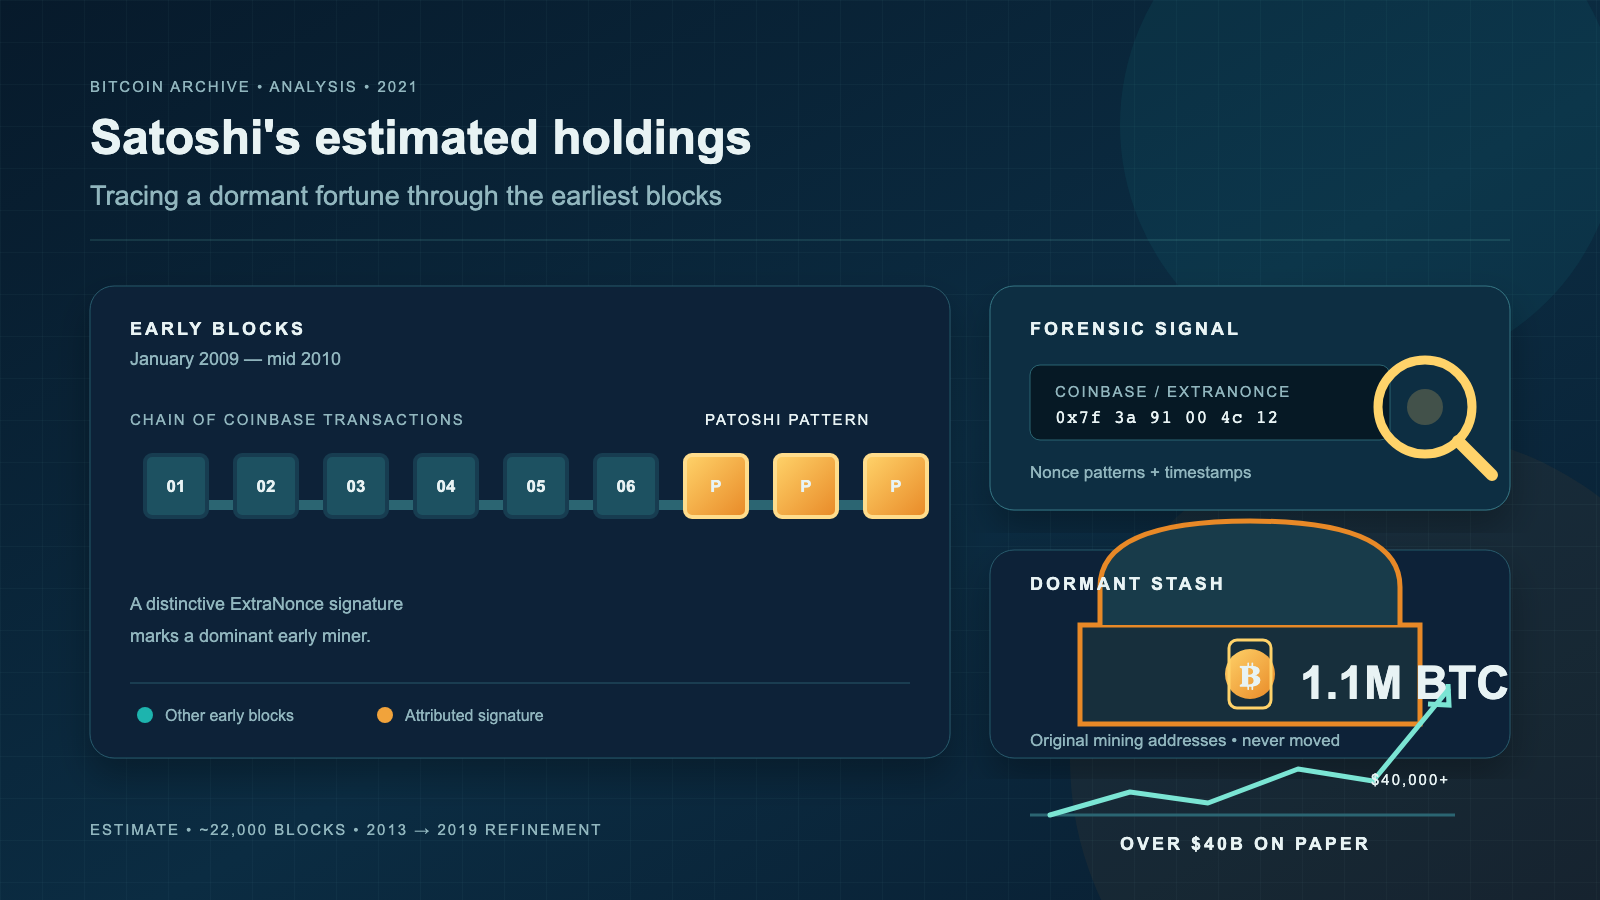The image size is (1600, 900).
Task: Click block 04 in the chain
Action: click(x=446, y=486)
